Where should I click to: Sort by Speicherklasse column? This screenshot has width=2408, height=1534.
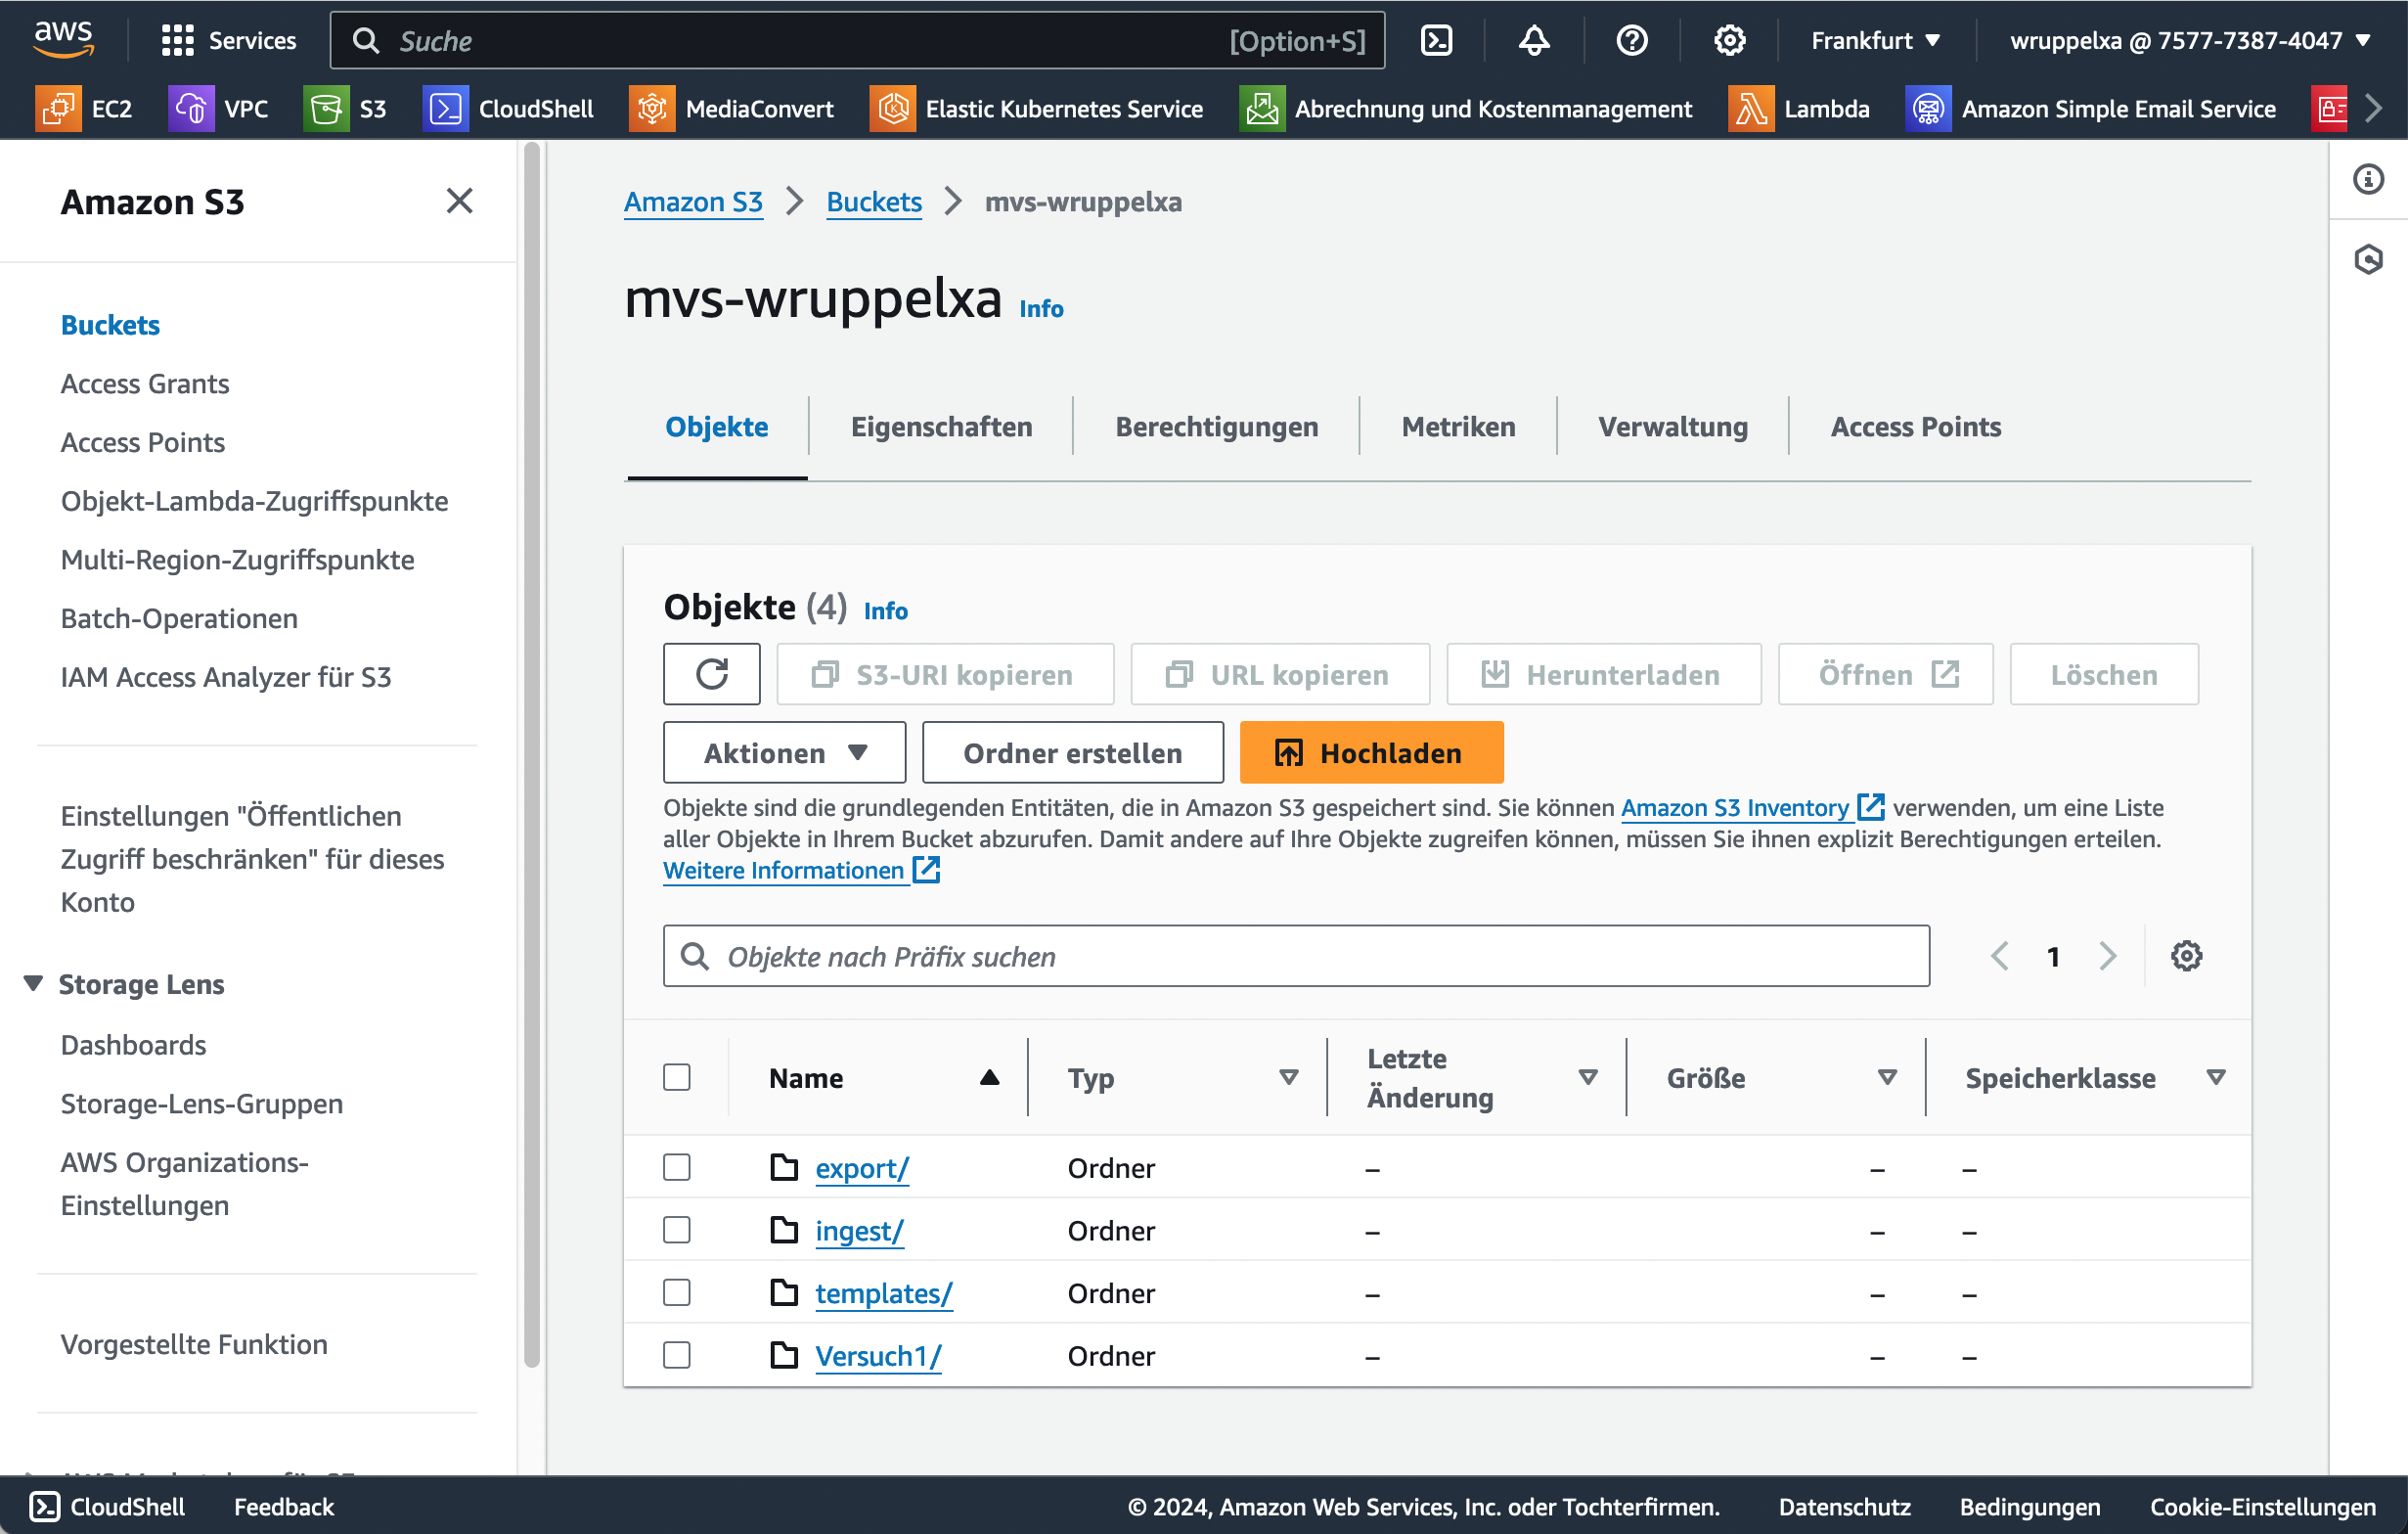pyautogui.click(x=2216, y=1077)
